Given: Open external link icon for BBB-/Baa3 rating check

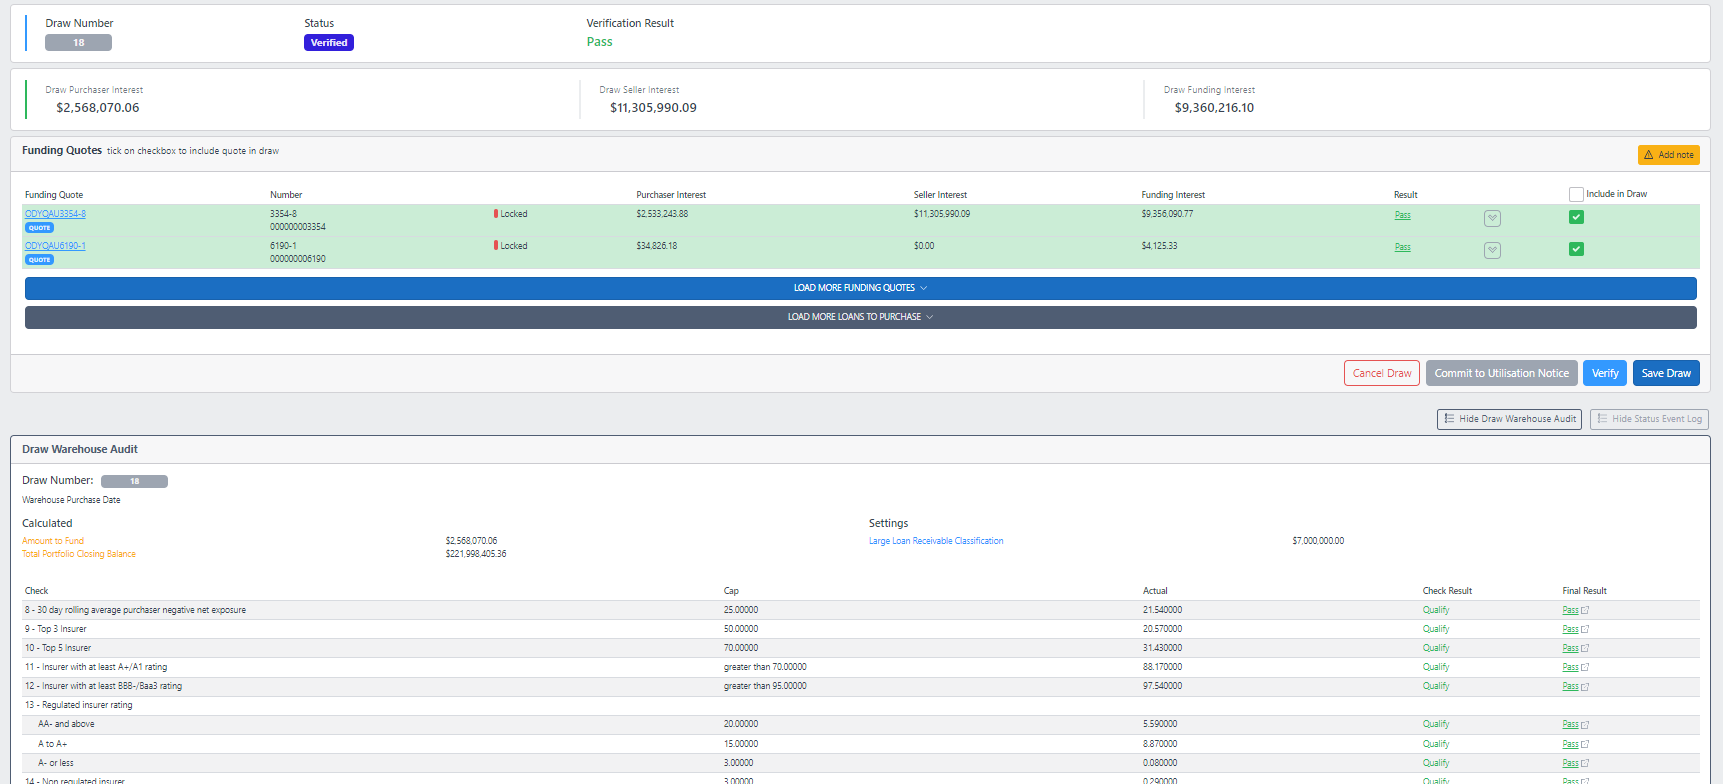Looking at the screenshot, I should (x=1585, y=687).
